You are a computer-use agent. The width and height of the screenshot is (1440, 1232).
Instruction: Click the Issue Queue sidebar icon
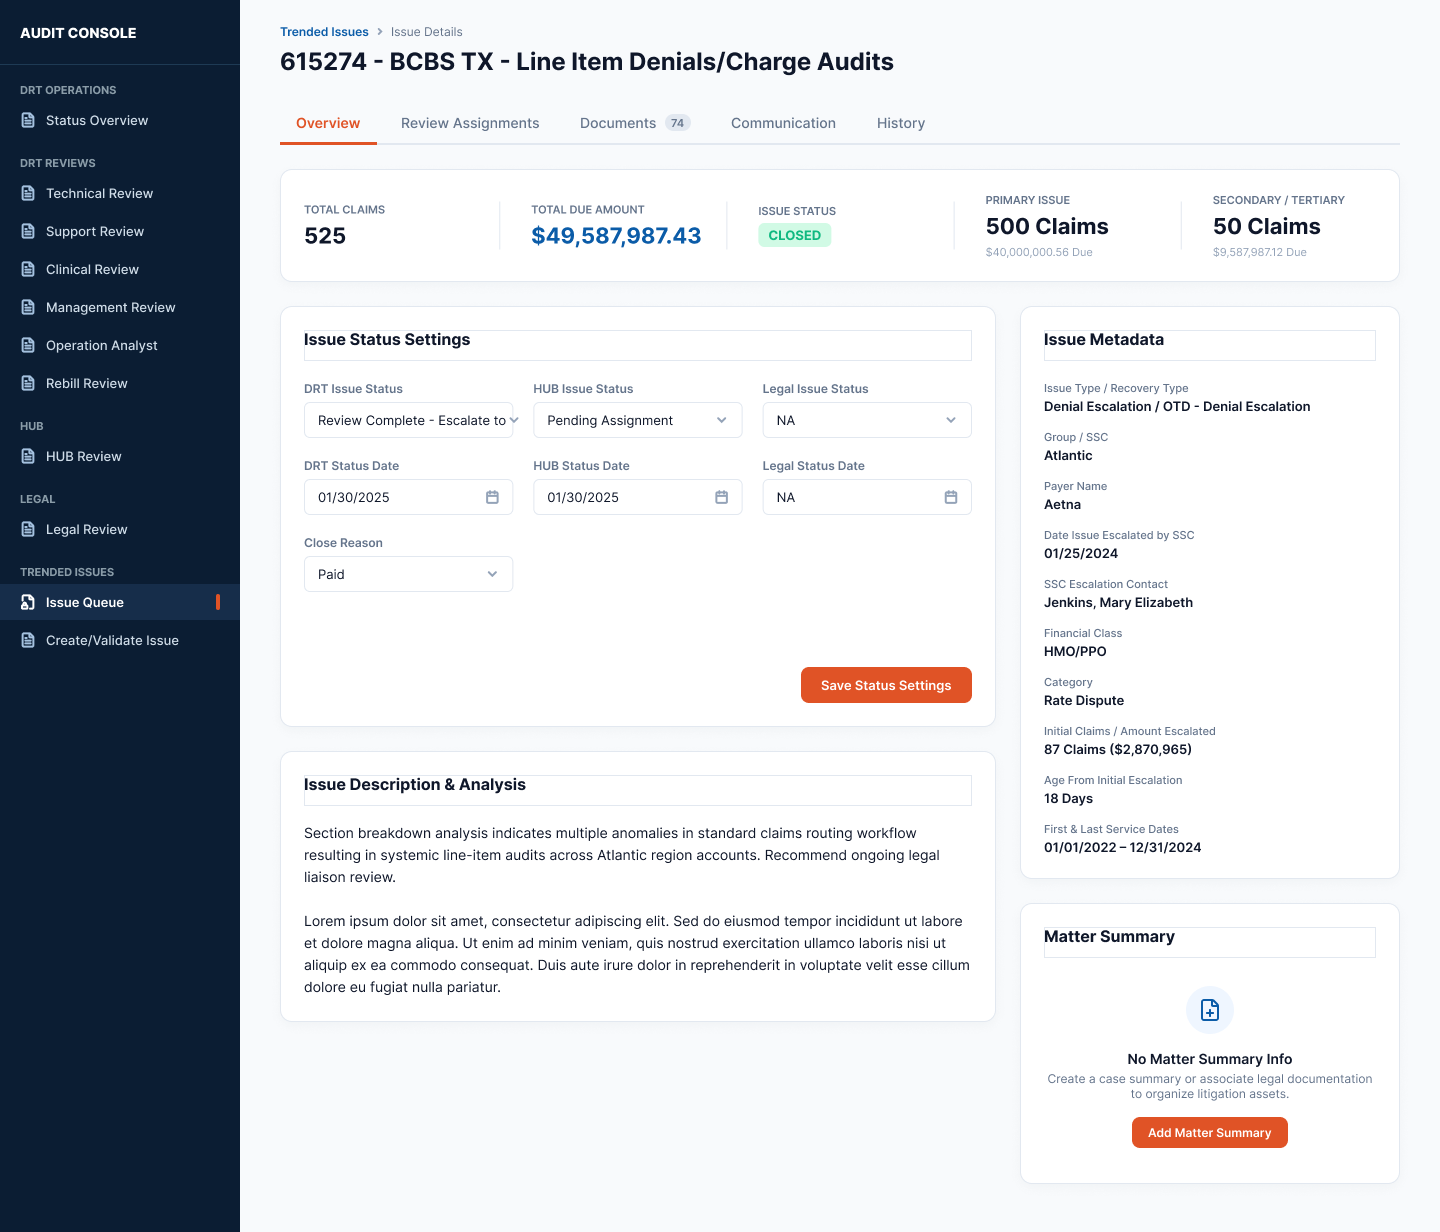tap(28, 602)
